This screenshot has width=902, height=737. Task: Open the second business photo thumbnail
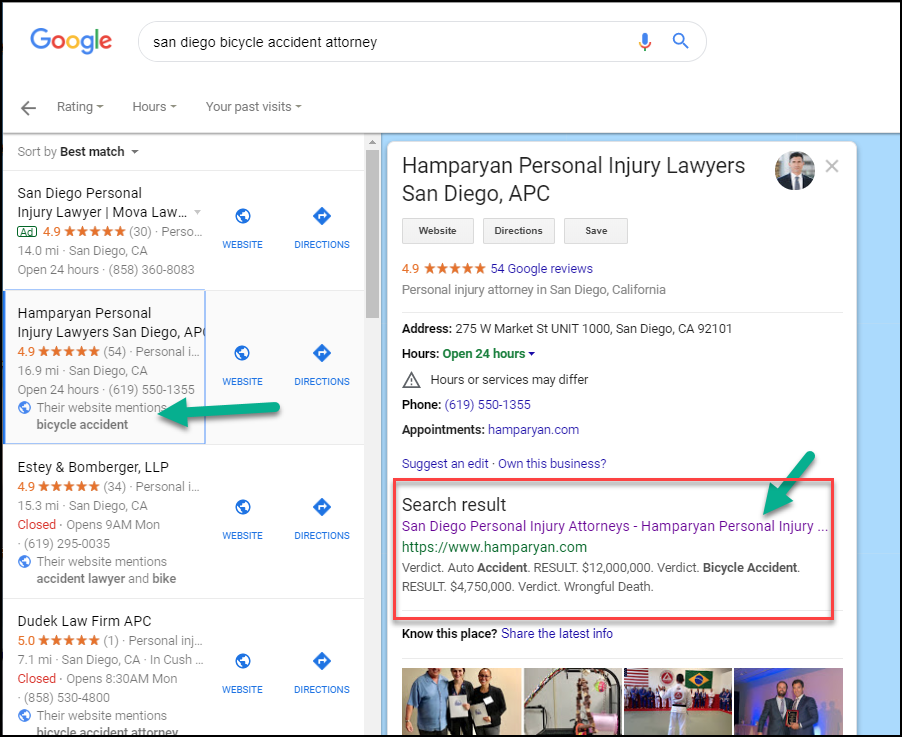572,701
